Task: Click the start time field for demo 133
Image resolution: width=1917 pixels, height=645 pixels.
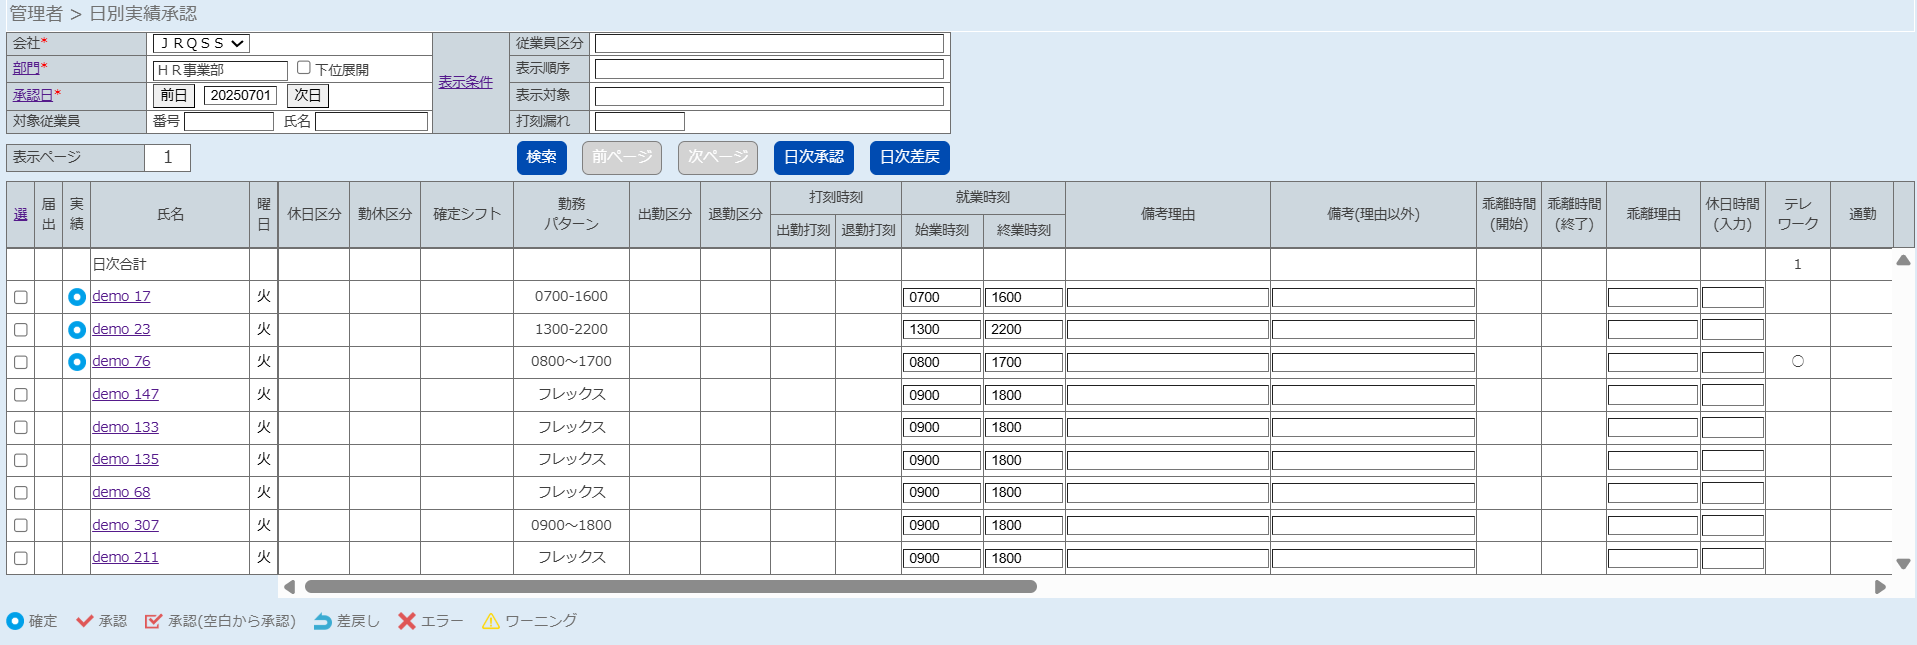Action: point(941,428)
